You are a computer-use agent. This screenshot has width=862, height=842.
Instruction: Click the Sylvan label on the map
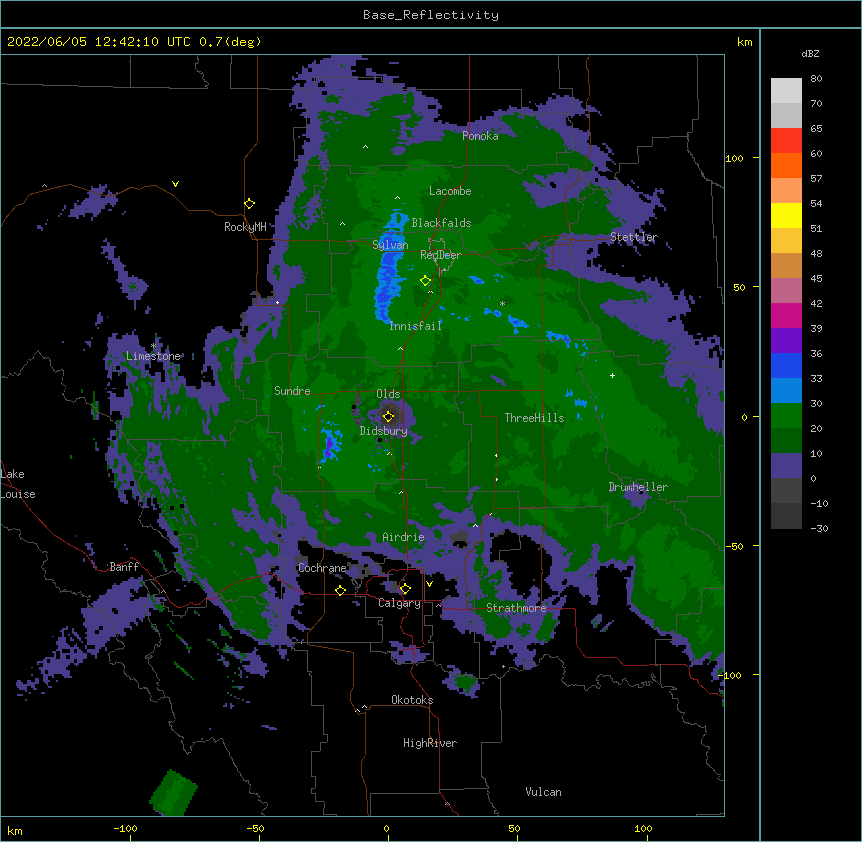[390, 245]
